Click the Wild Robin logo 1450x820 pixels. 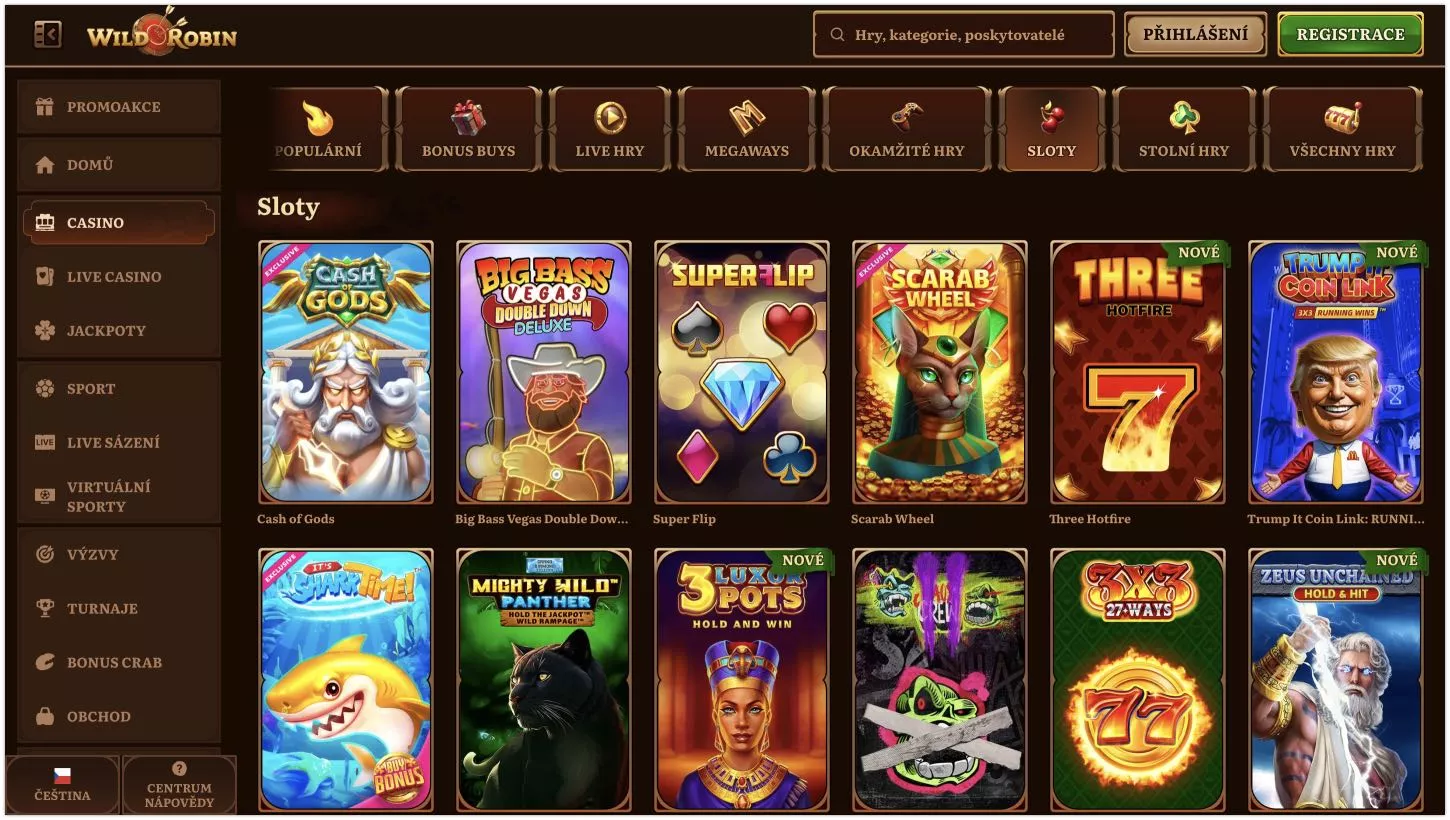(162, 32)
